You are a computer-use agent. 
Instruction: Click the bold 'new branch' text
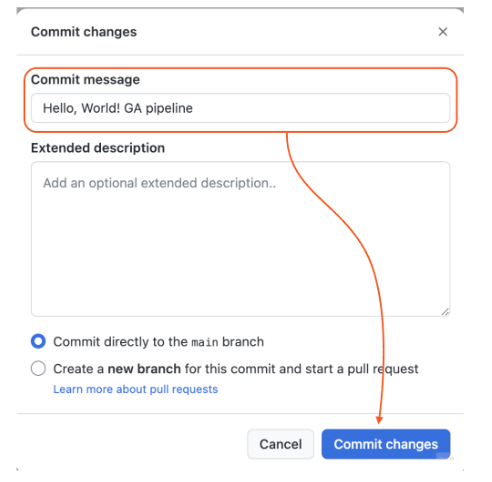pyautogui.click(x=144, y=369)
